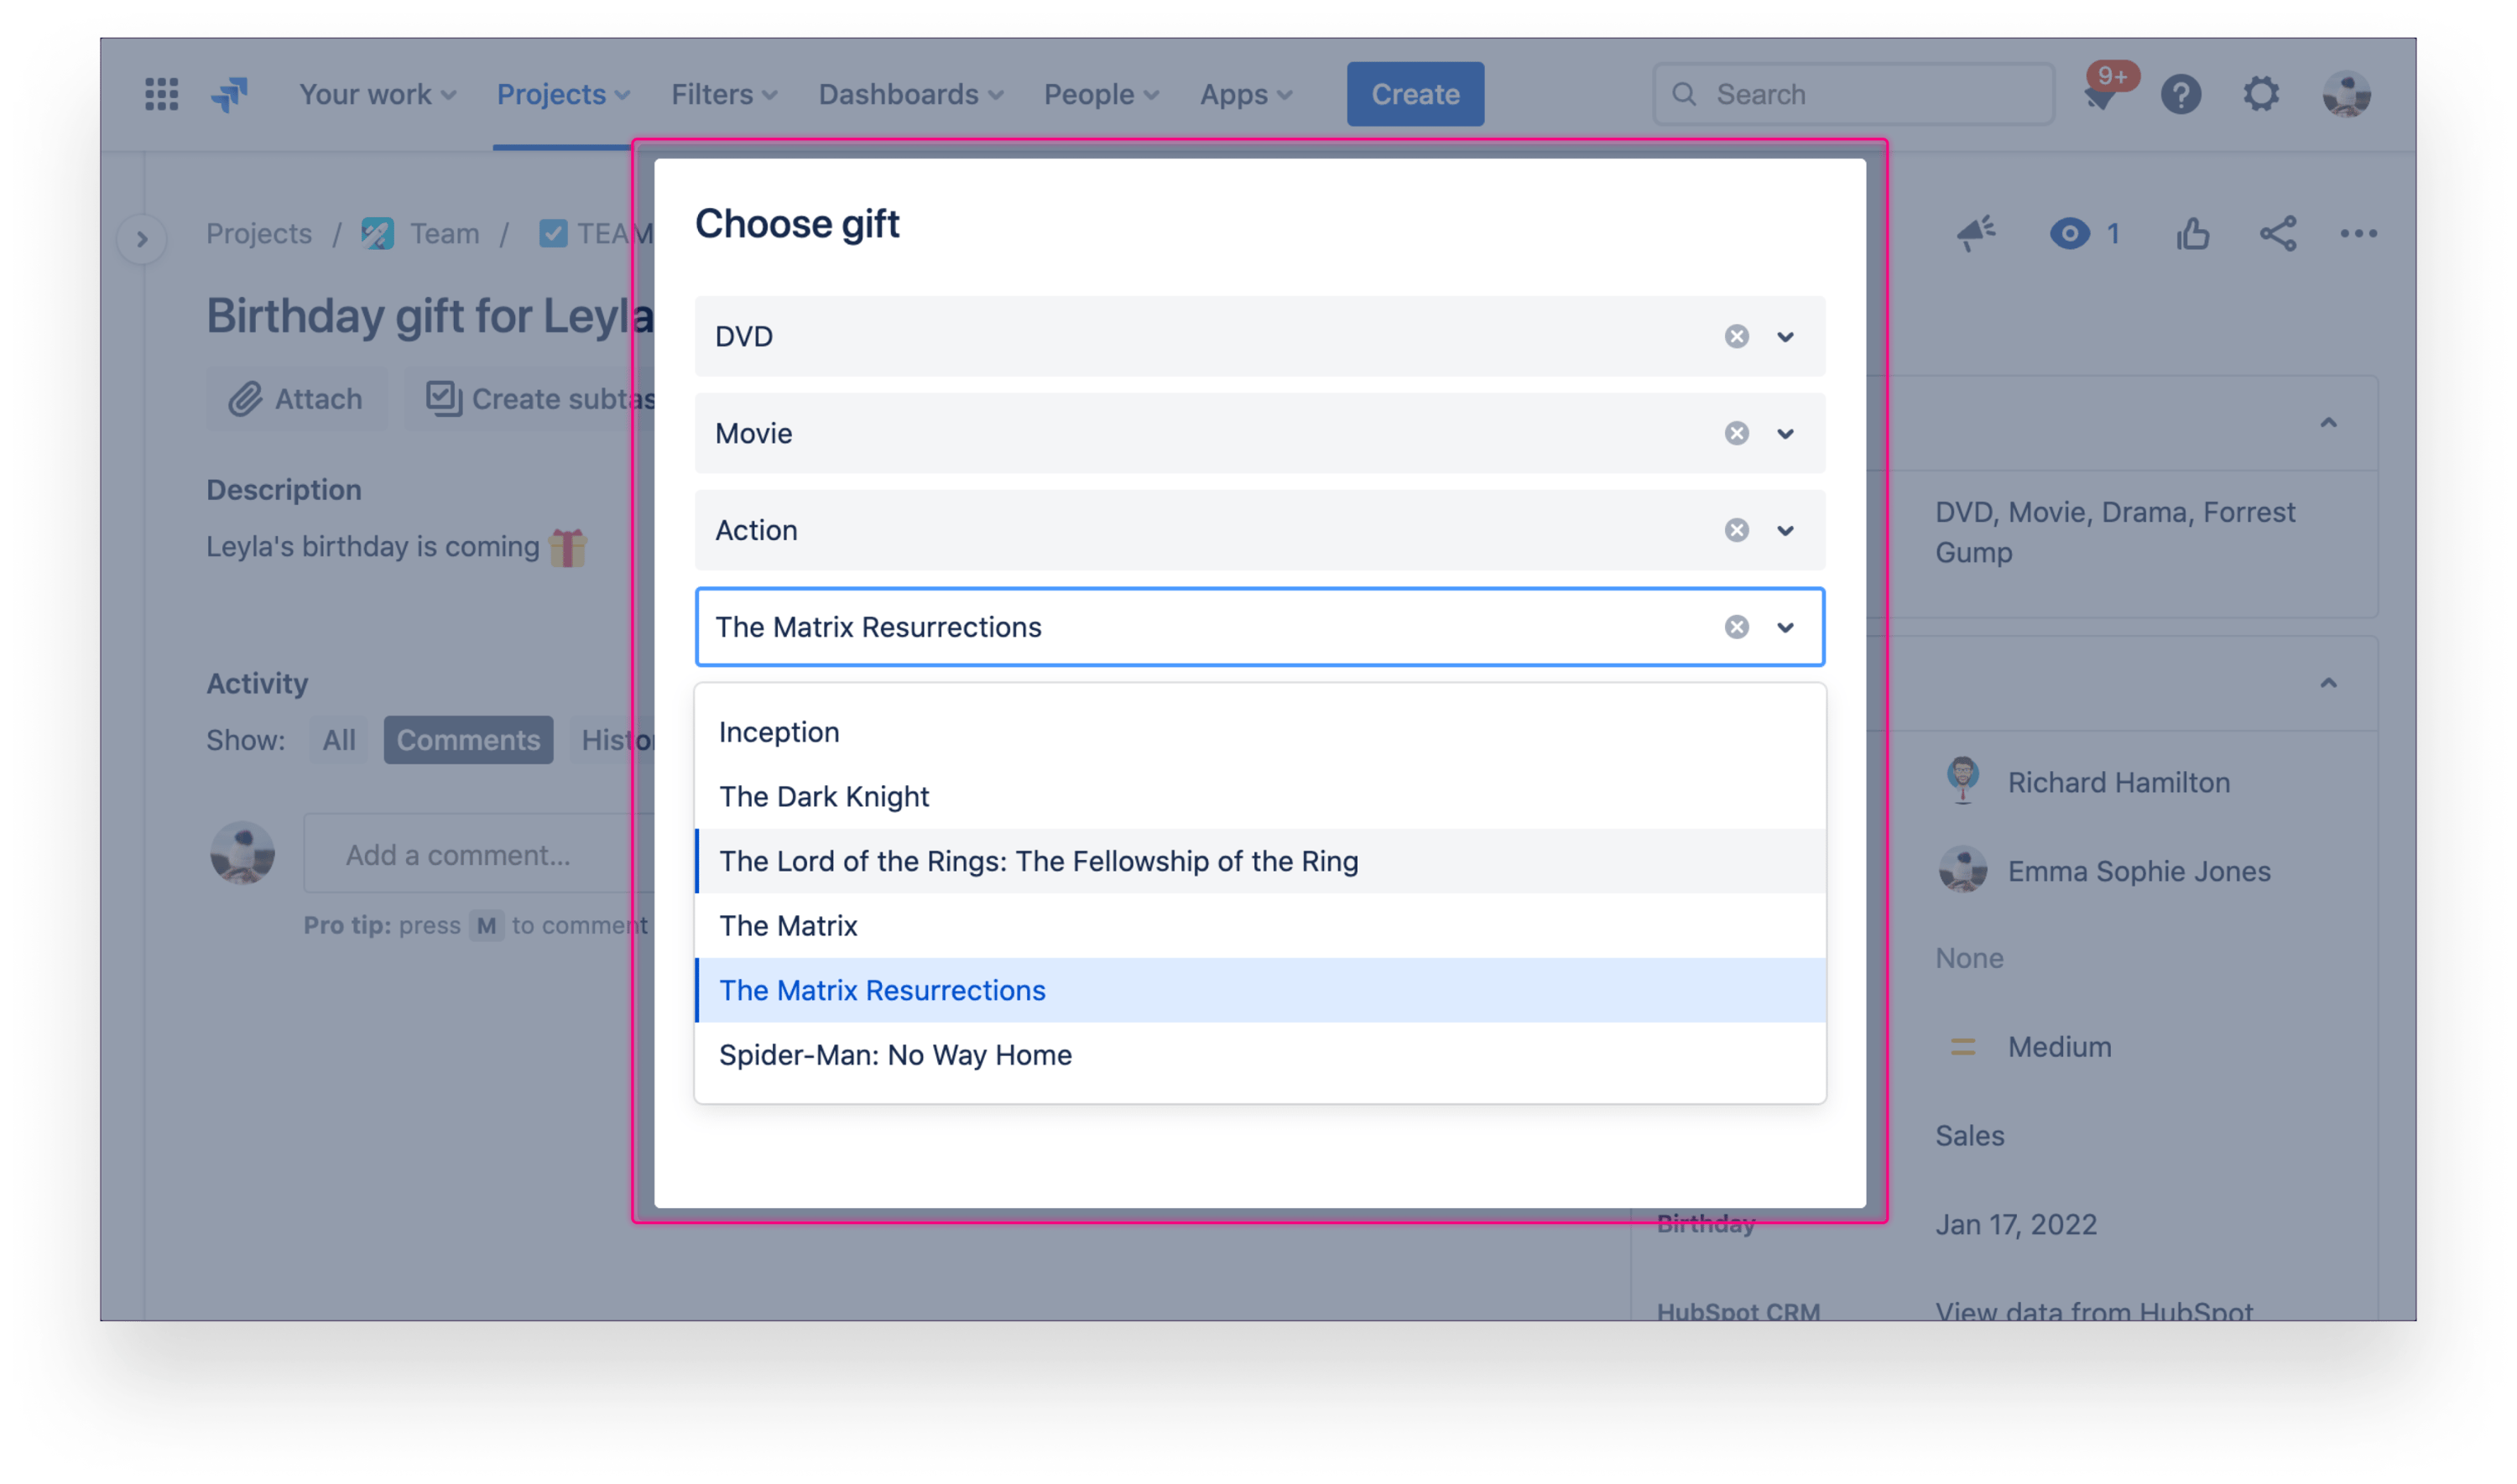The image size is (2517, 1484).
Task: Select Inception from the list
Action: pos(1260,732)
